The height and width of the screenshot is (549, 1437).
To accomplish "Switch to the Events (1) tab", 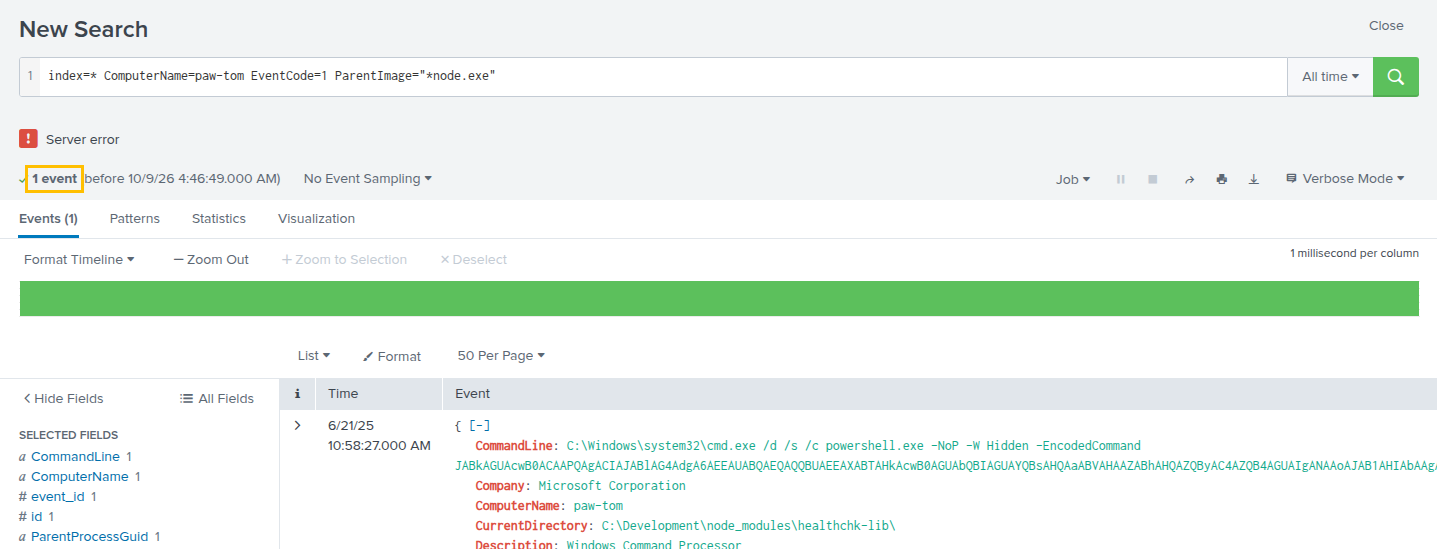I will coord(48,218).
